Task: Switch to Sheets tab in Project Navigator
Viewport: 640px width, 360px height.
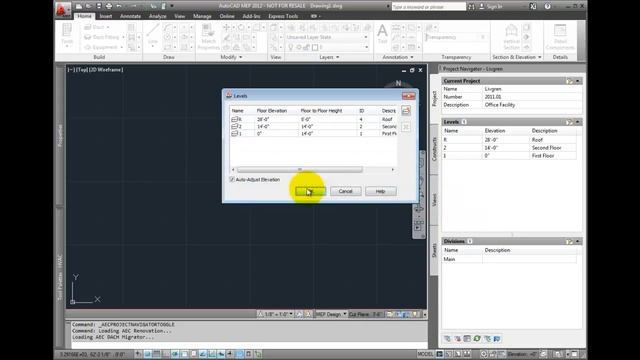Action: (434, 250)
